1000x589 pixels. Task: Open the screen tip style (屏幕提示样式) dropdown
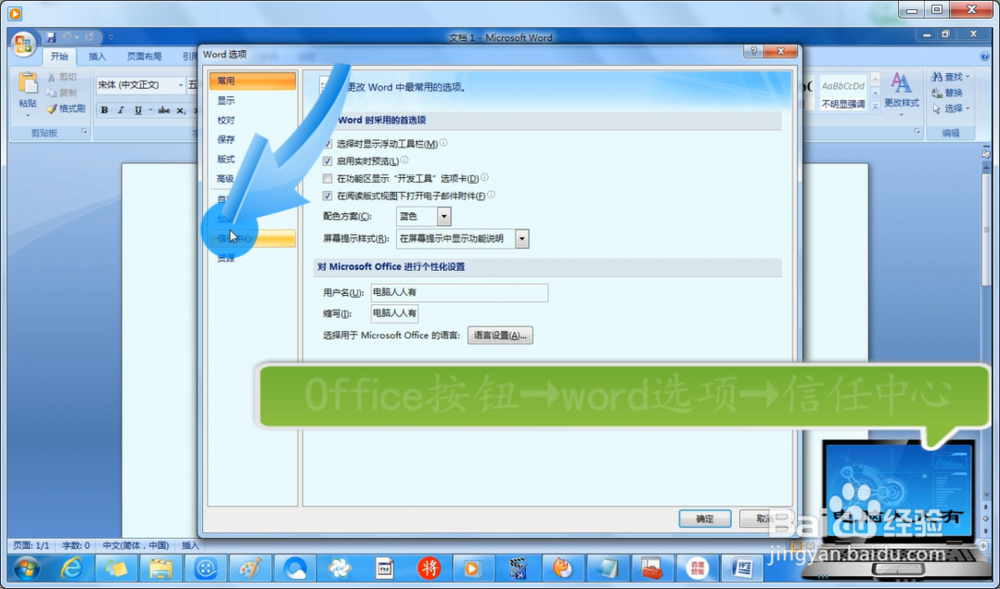click(522, 239)
